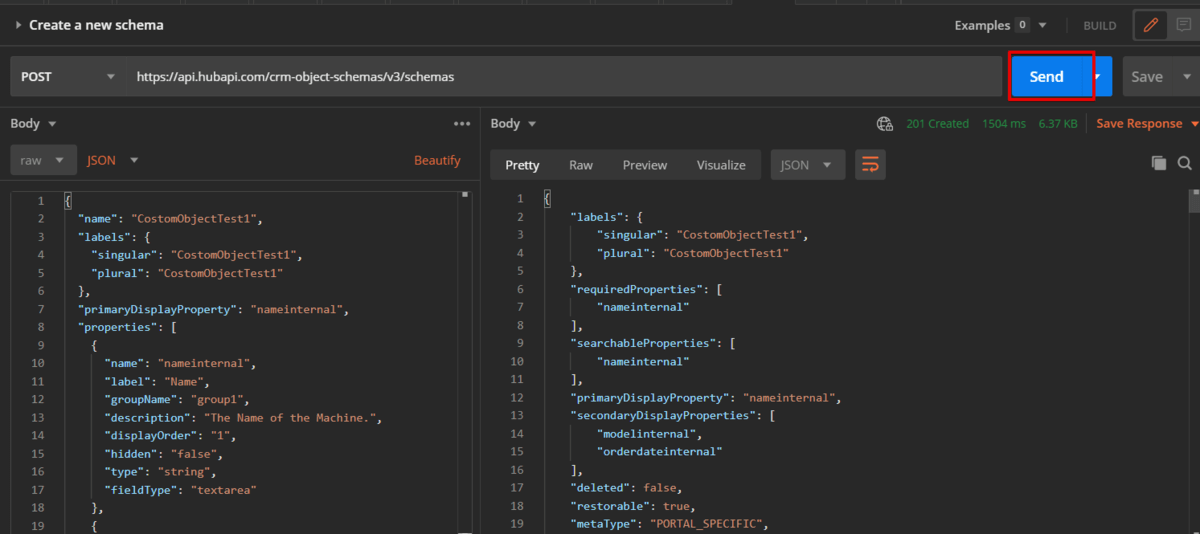
Task: Open the three-dot request body options
Action: [x=461, y=124]
